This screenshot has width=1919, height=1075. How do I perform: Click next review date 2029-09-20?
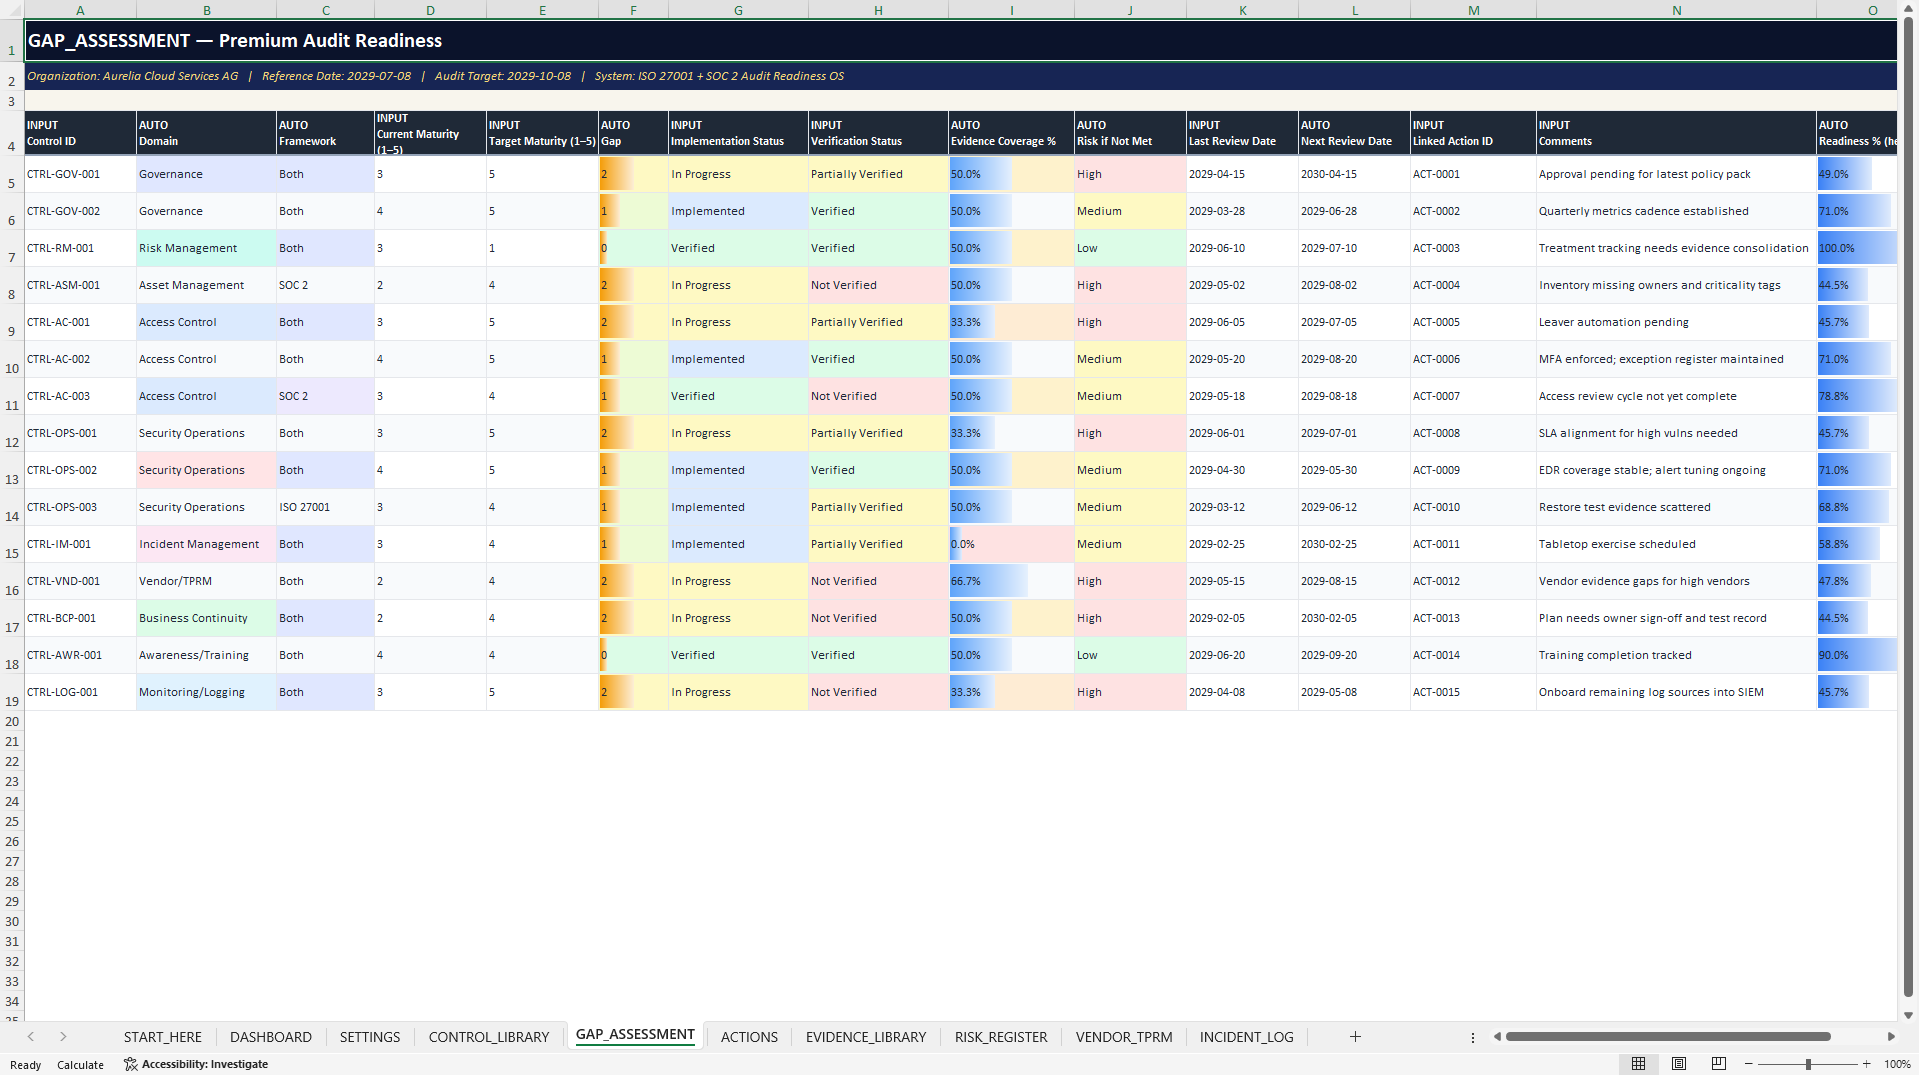pos(1354,655)
